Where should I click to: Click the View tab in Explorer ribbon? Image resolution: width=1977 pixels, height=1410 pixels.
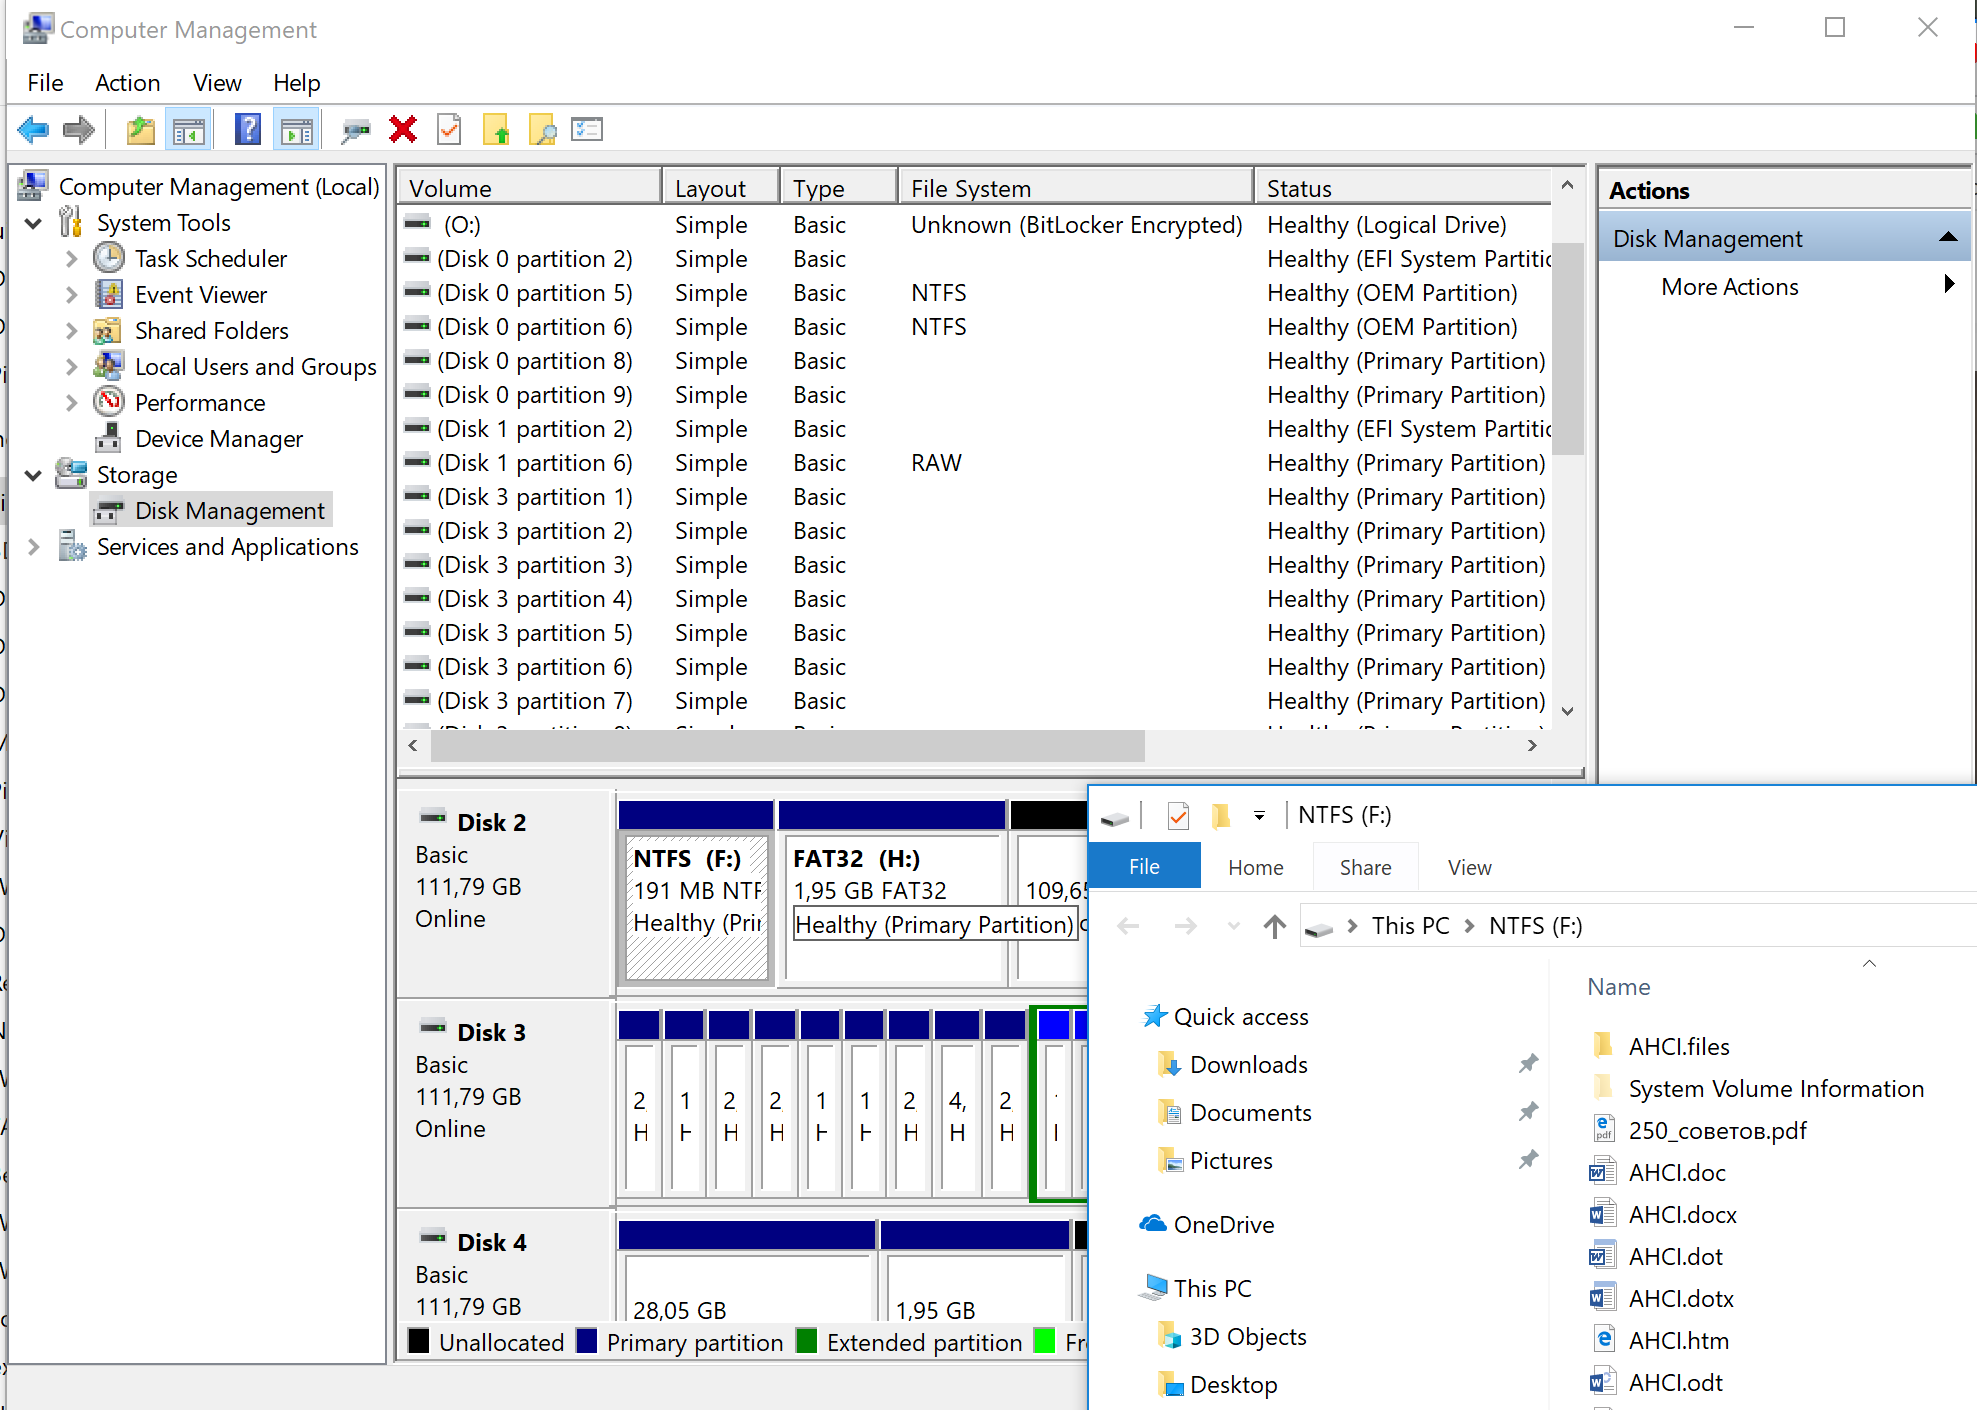point(1467,865)
